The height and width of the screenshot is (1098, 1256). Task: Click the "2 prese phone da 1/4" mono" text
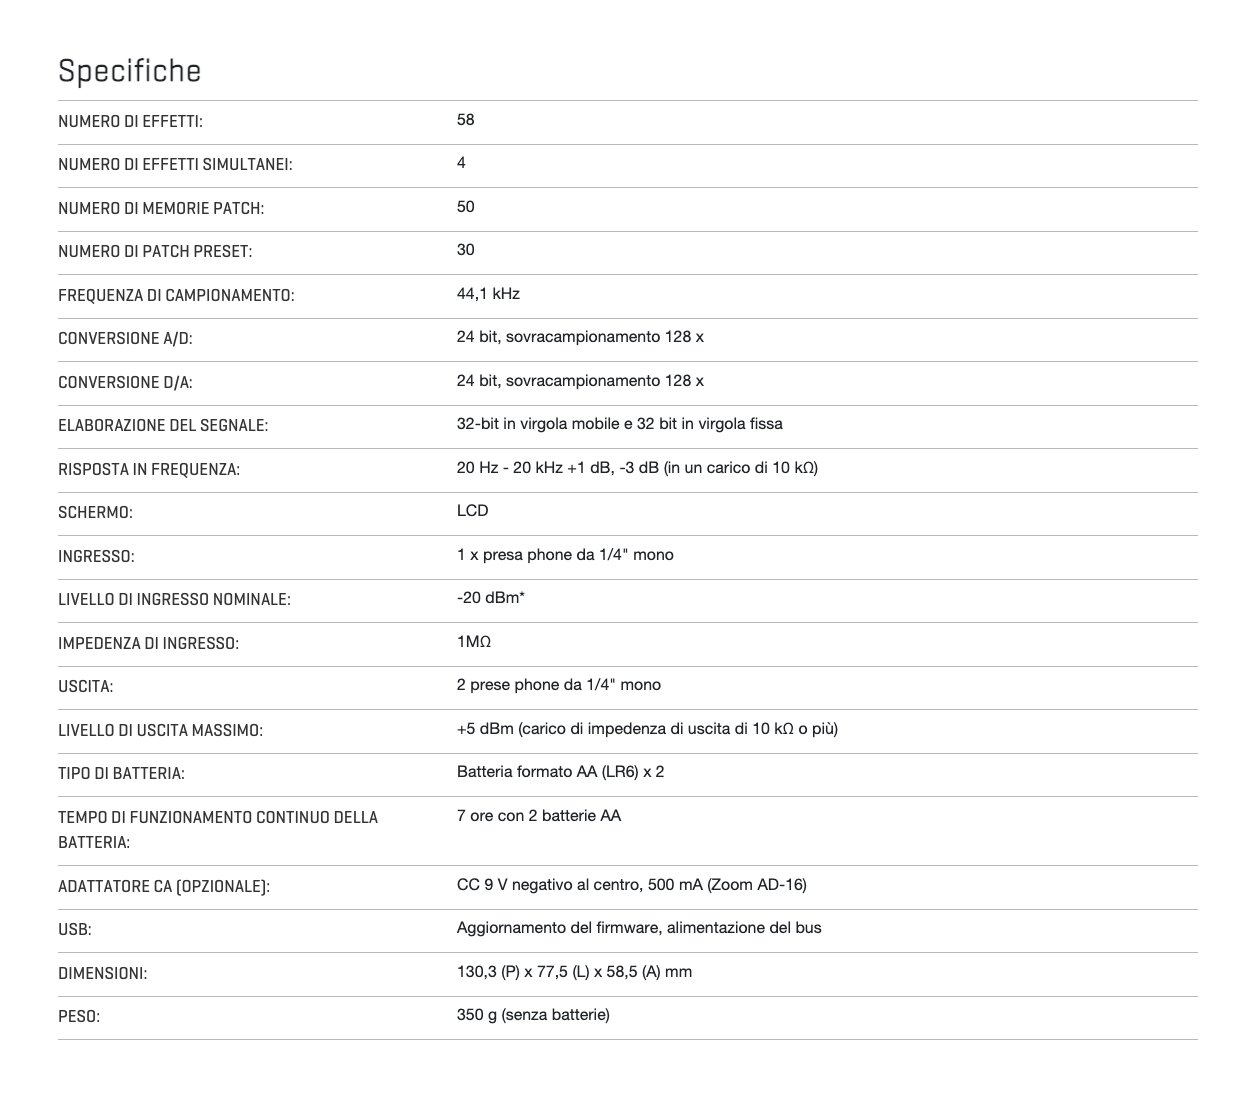[558, 685]
